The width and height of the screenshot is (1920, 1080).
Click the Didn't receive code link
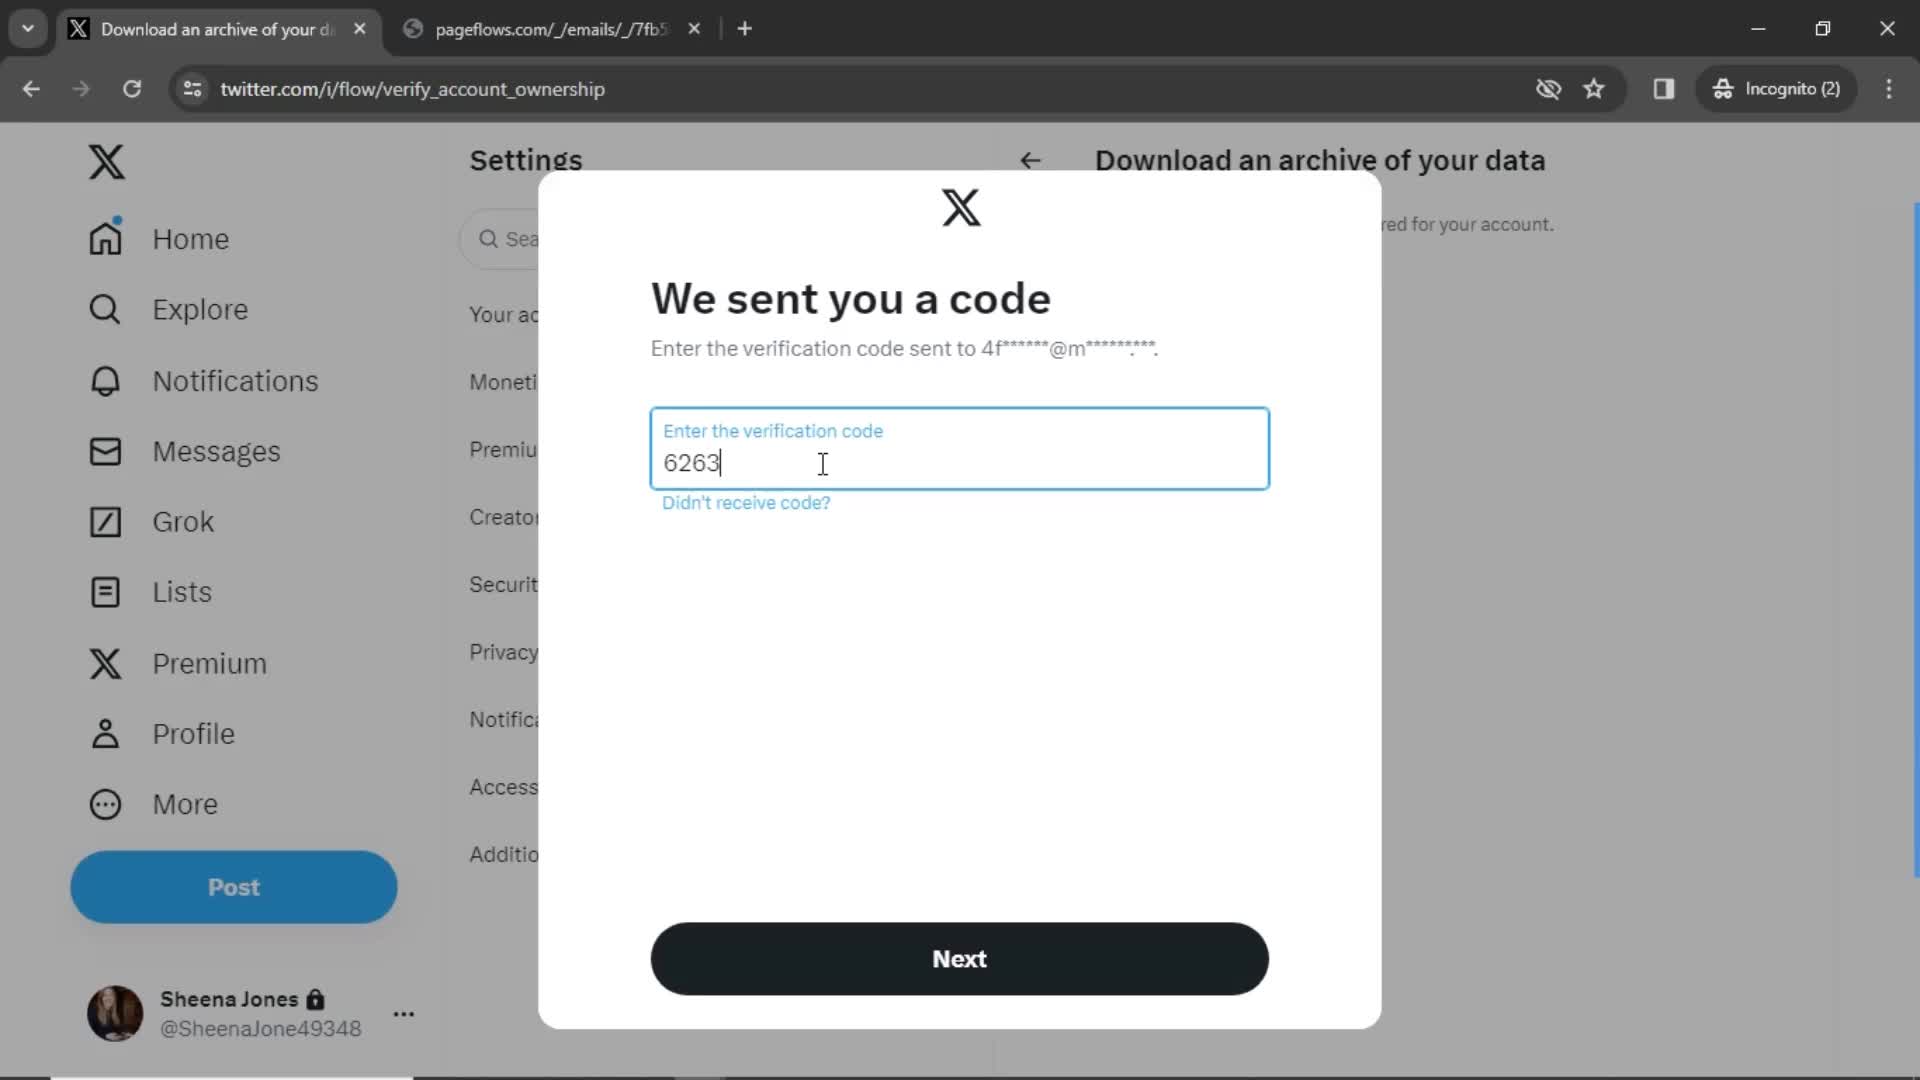click(746, 502)
